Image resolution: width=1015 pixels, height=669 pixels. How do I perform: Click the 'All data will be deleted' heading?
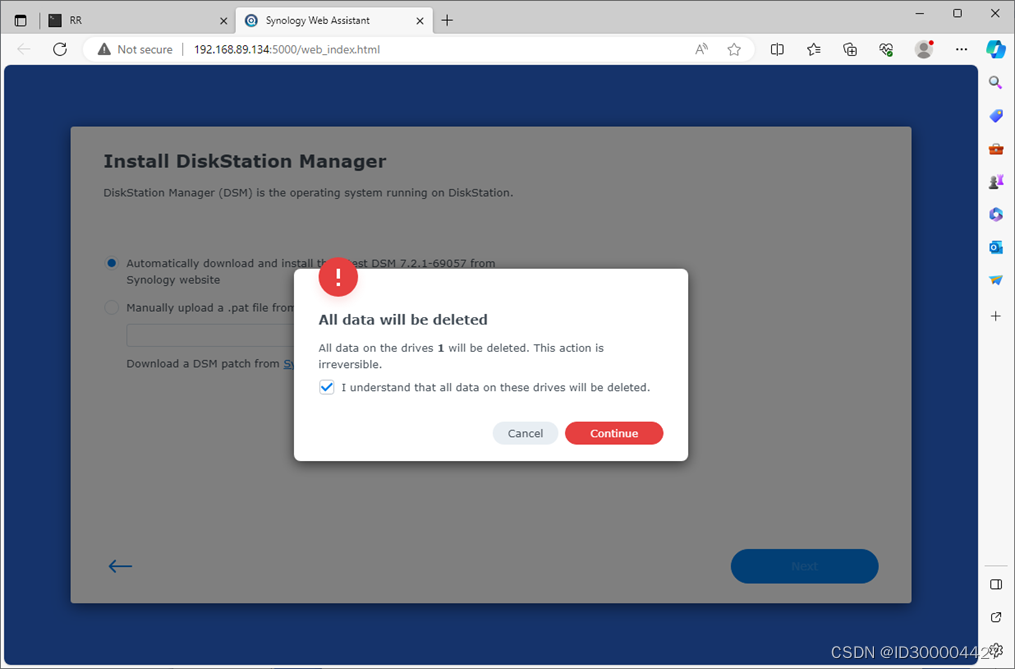click(x=403, y=319)
